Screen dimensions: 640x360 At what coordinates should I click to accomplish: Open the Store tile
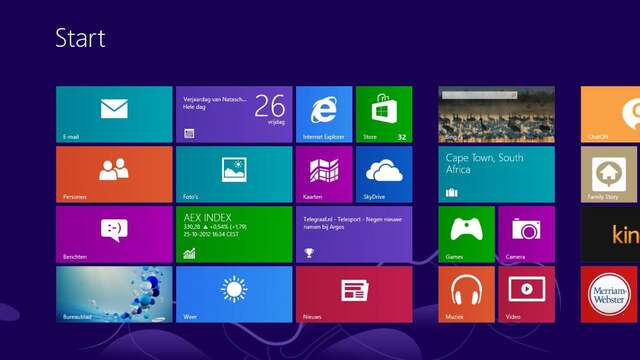pyautogui.click(x=384, y=114)
